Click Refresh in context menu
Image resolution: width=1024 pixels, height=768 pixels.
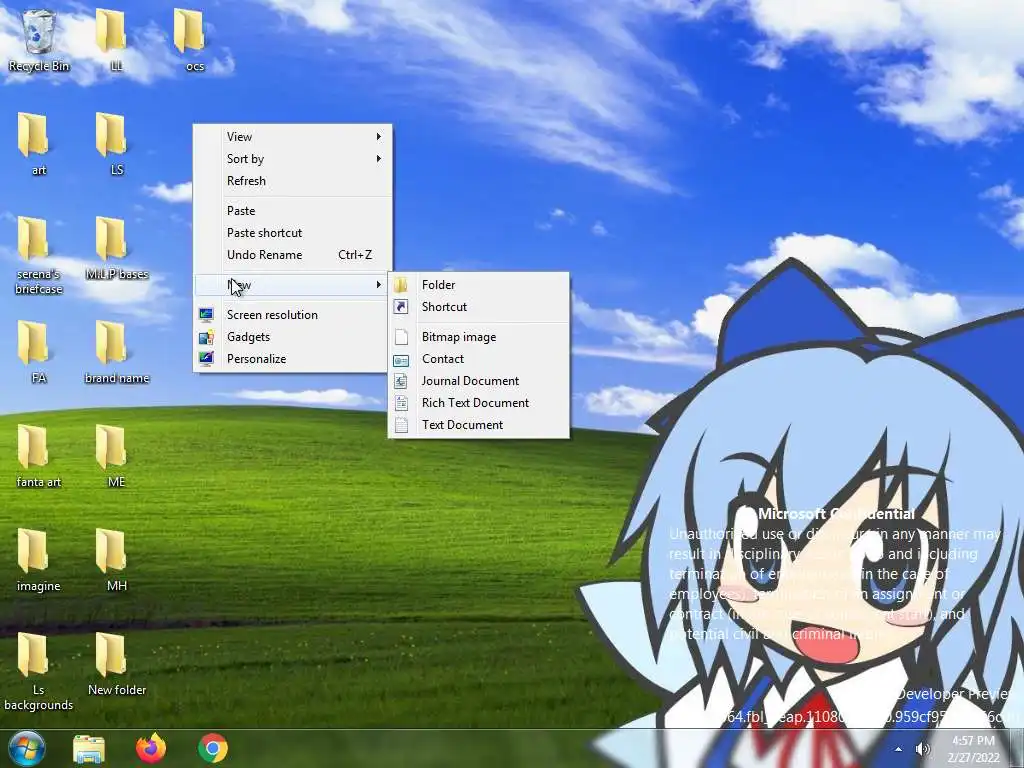click(293, 181)
